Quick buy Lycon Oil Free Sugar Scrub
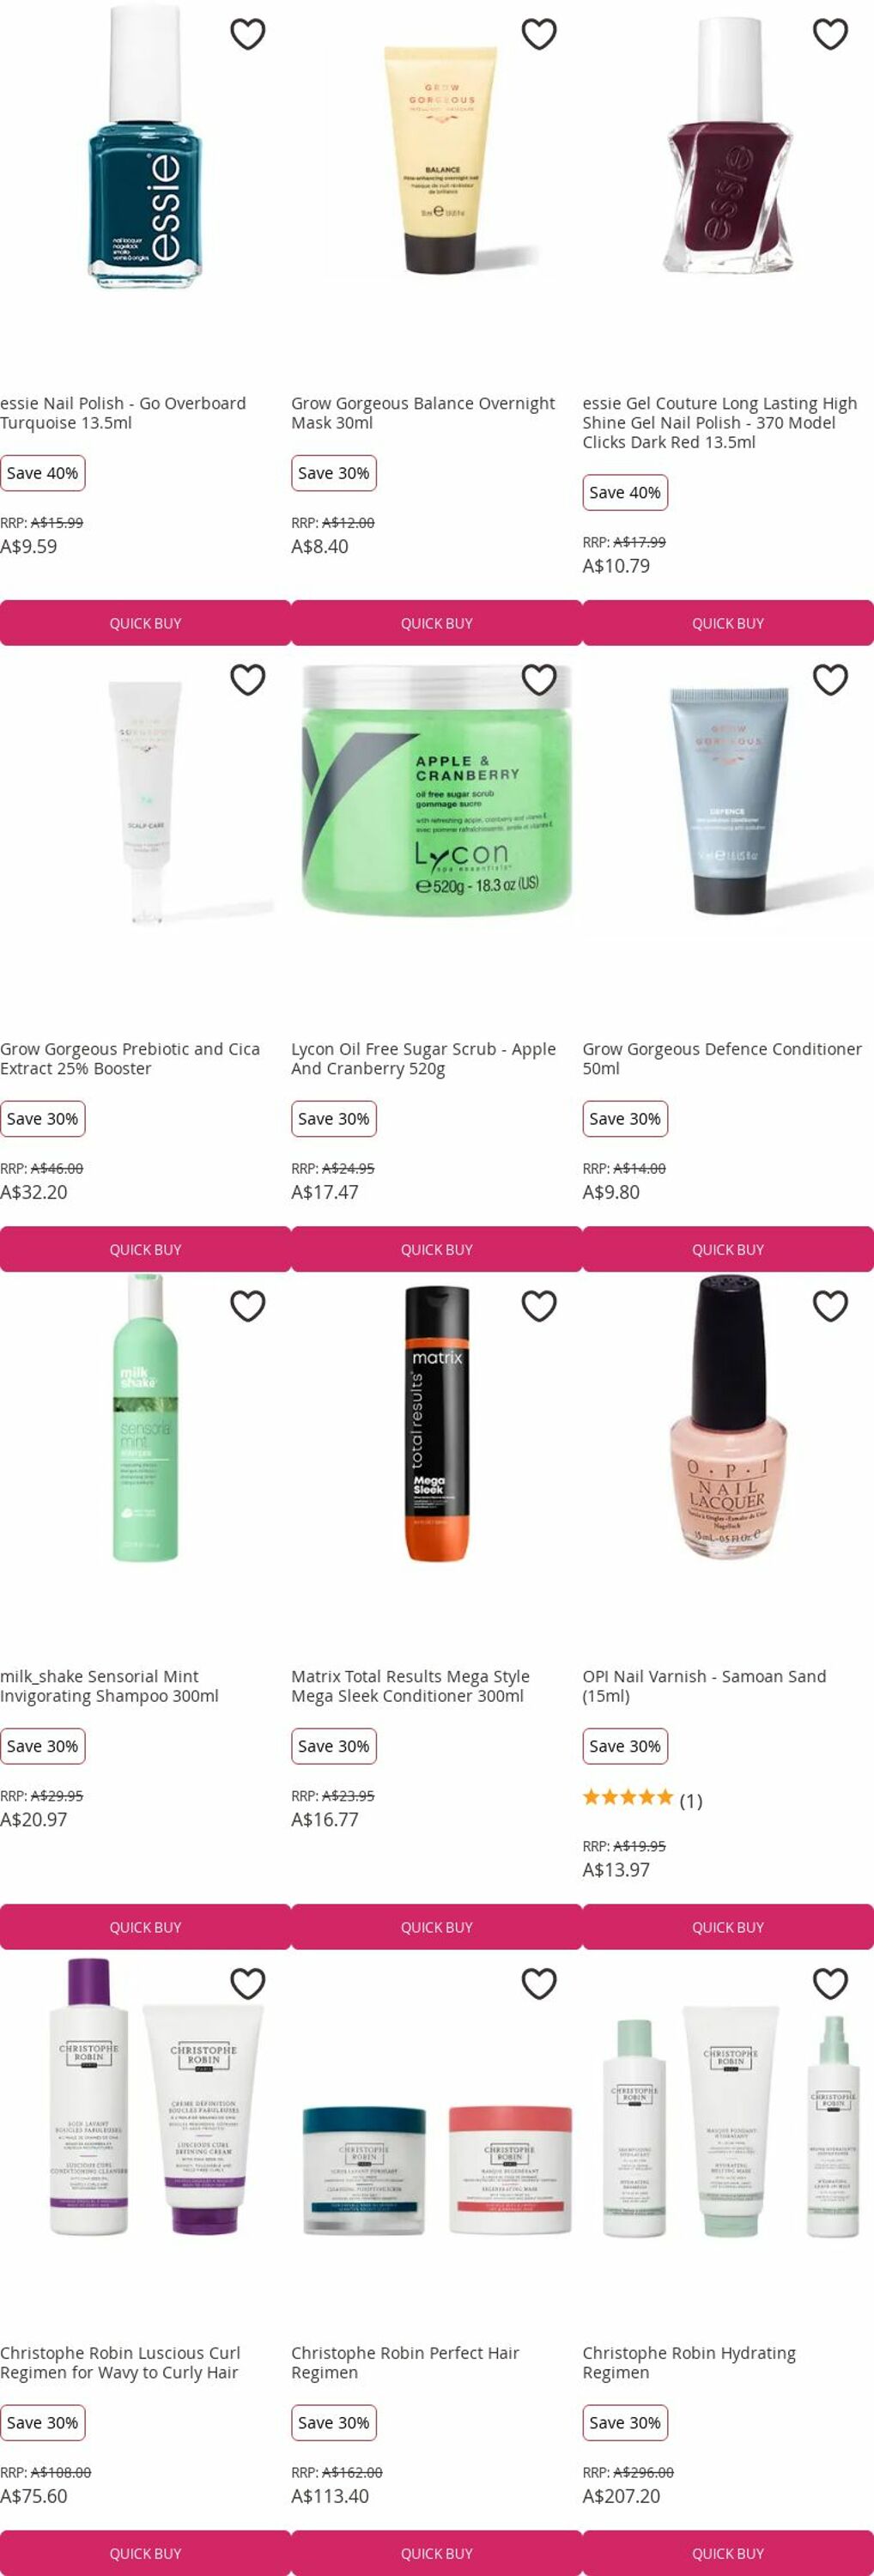This screenshot has height=2576, width=874. point(437,1249)
